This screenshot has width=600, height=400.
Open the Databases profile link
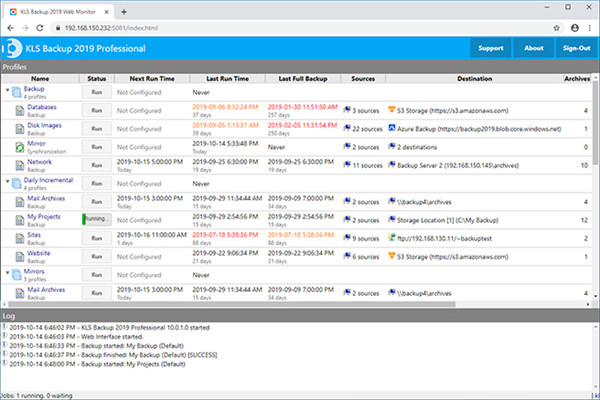[42, 107]
